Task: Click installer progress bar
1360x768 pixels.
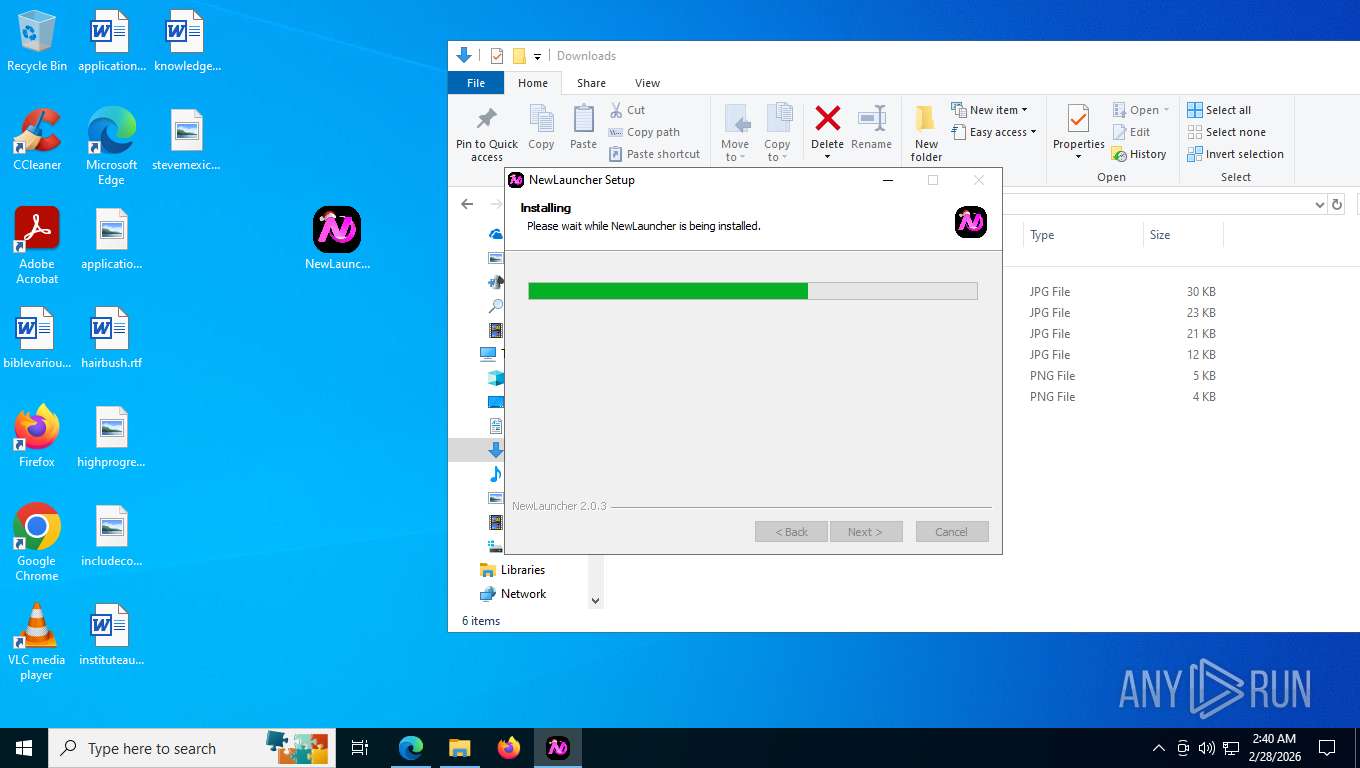Action: point(752,291)
